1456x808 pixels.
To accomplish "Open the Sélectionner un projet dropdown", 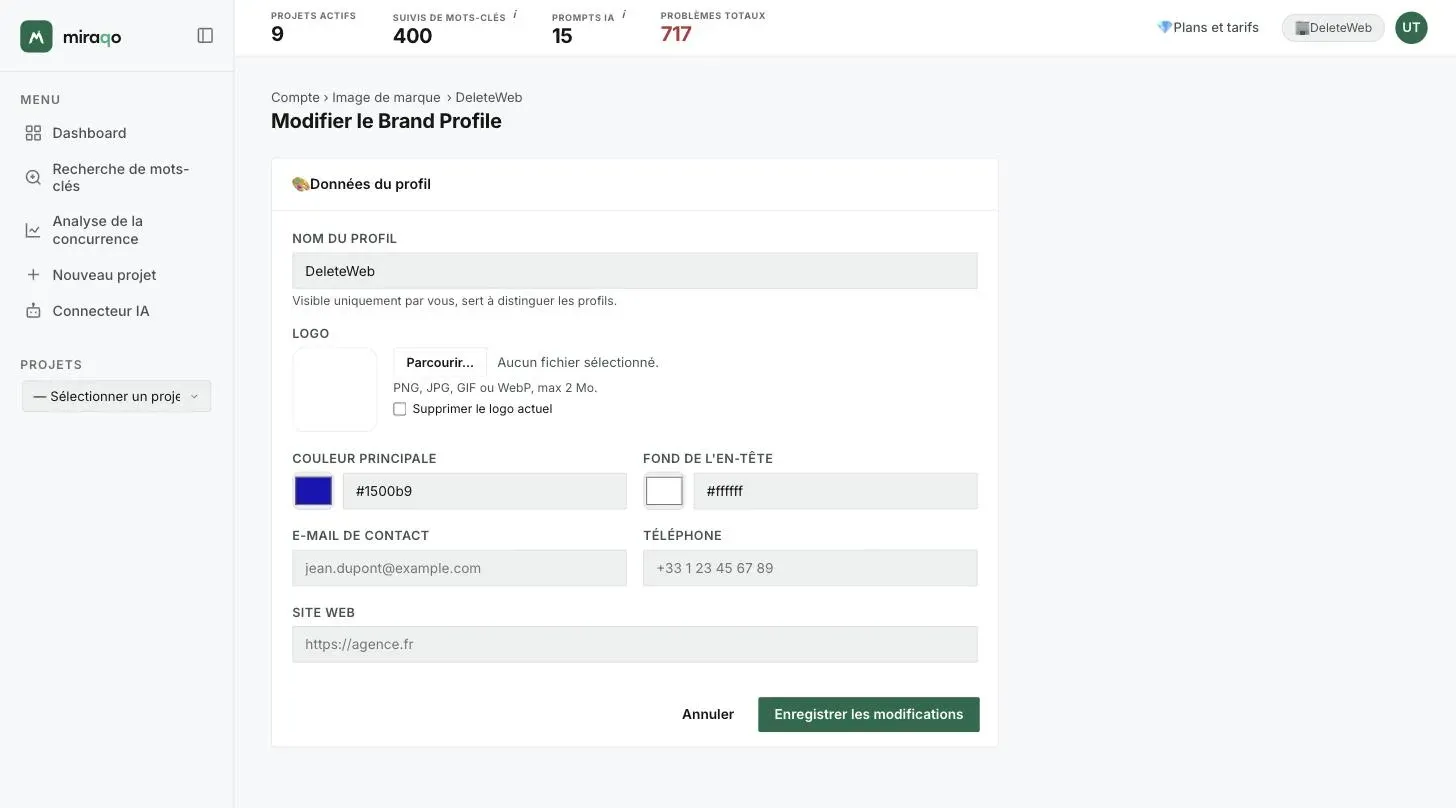I will tap(116, 396).
